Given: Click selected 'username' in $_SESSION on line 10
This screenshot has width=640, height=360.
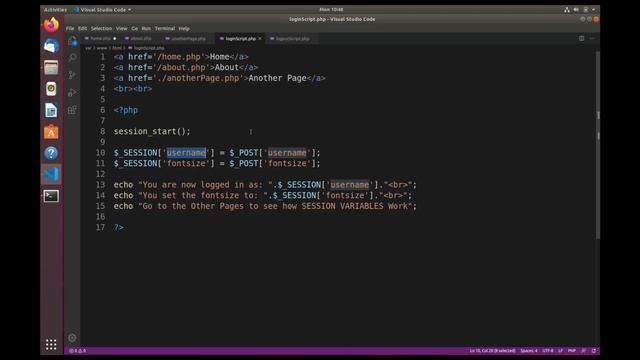Looking at the screenshot, I should [x=186, y=153].
